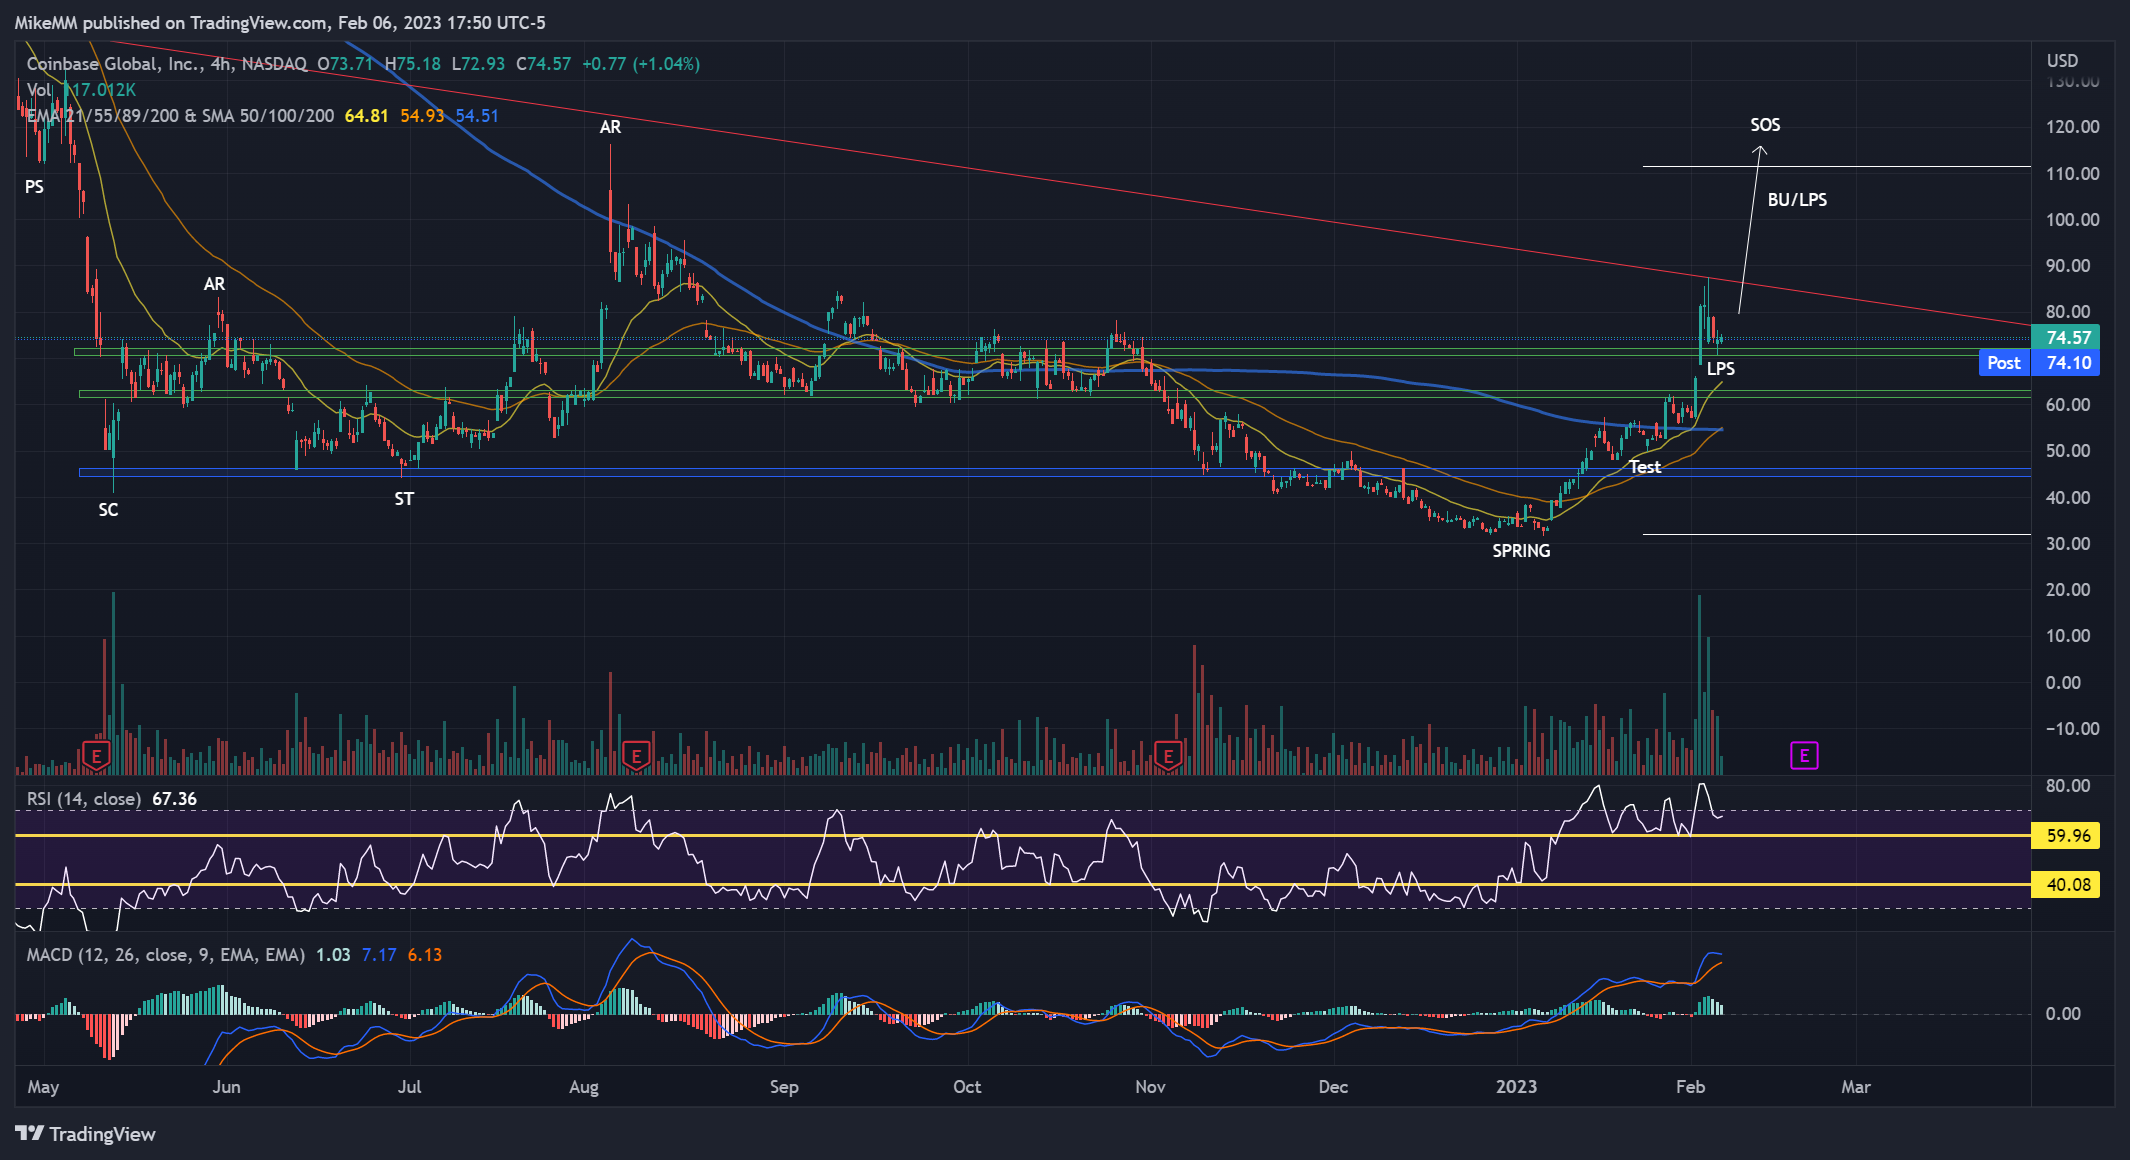Click the yellow 64.81 EMA value

[366, 116]
